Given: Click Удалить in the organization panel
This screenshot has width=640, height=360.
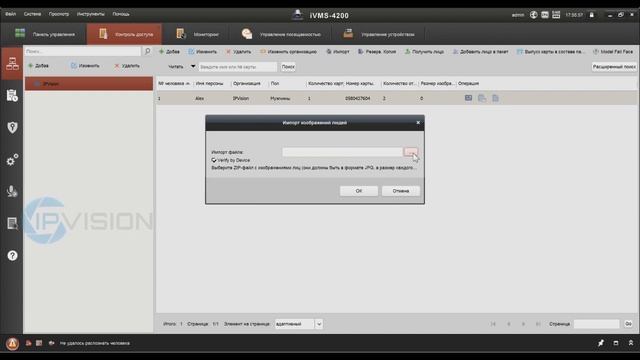Looking at the screenshot, I should (x=127, y=66).
